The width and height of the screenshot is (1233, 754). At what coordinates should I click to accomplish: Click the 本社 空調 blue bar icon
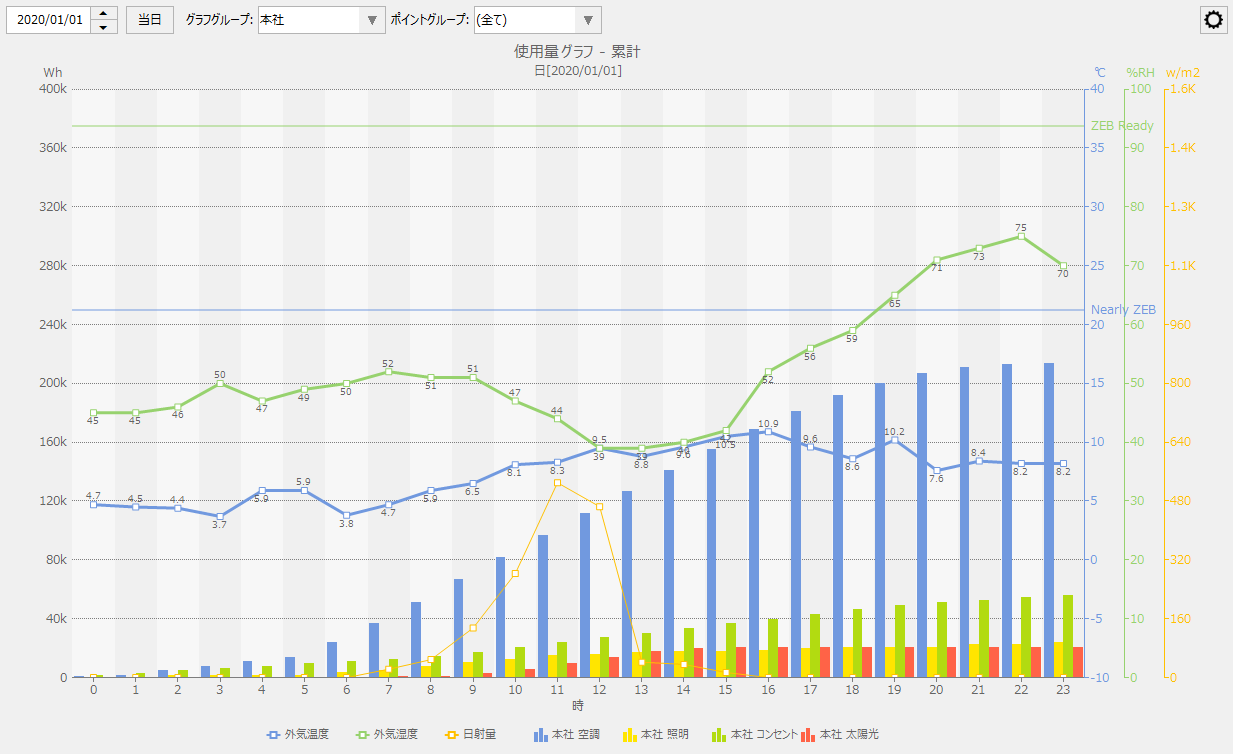[541, 735]
